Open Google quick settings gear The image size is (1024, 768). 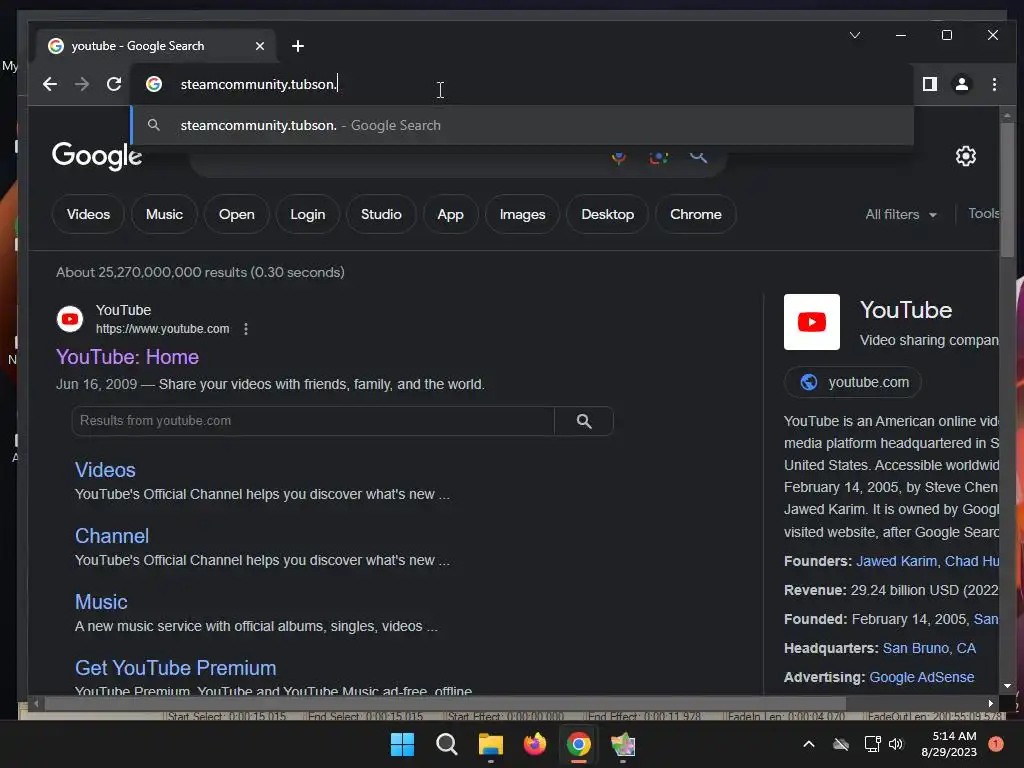click(x=966, y=156)
